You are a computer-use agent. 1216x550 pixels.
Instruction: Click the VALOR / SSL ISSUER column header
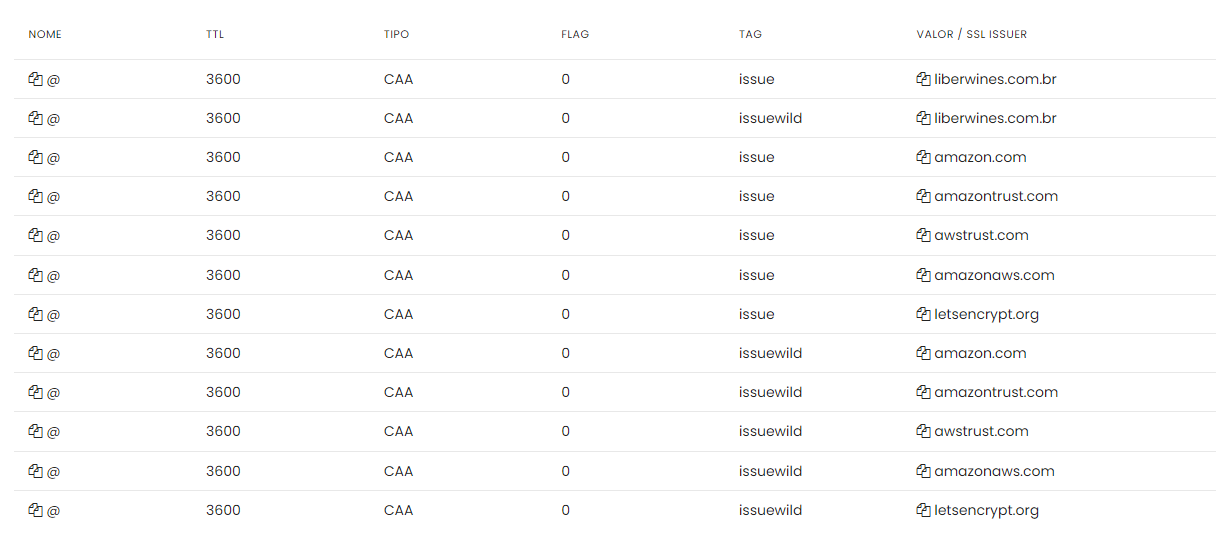pos(971,34)
